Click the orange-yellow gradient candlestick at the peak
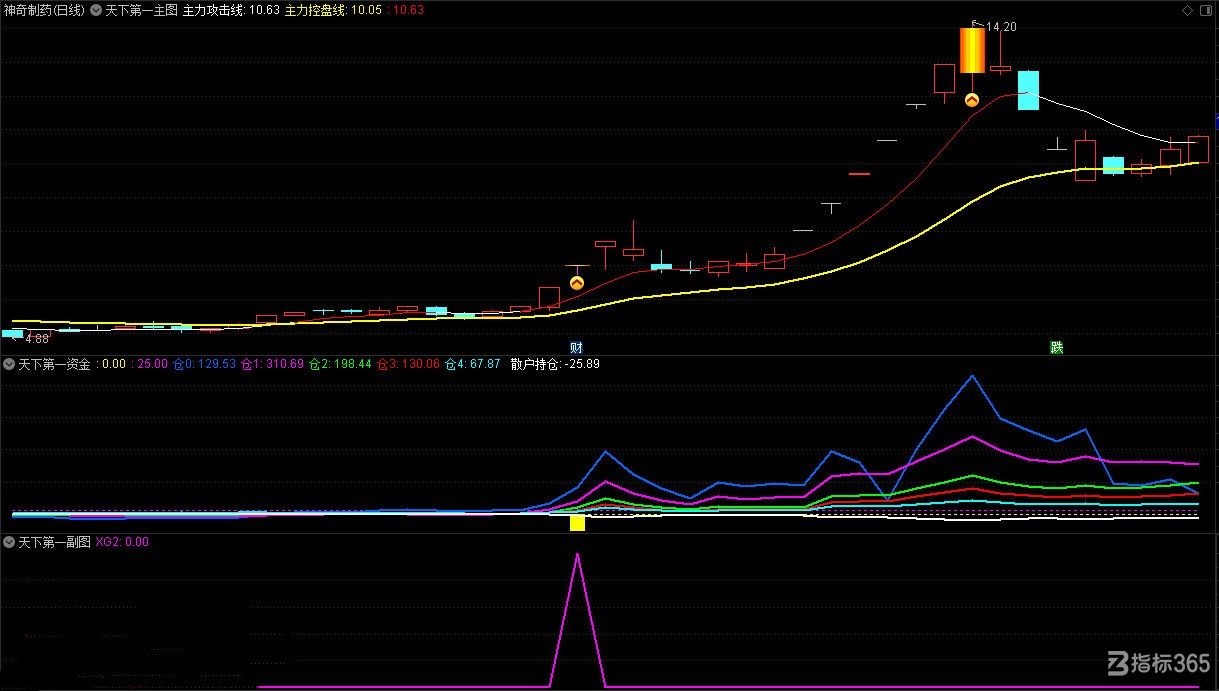The width and height of the screenshot is (1219, 691). click(x=971, y=50)
